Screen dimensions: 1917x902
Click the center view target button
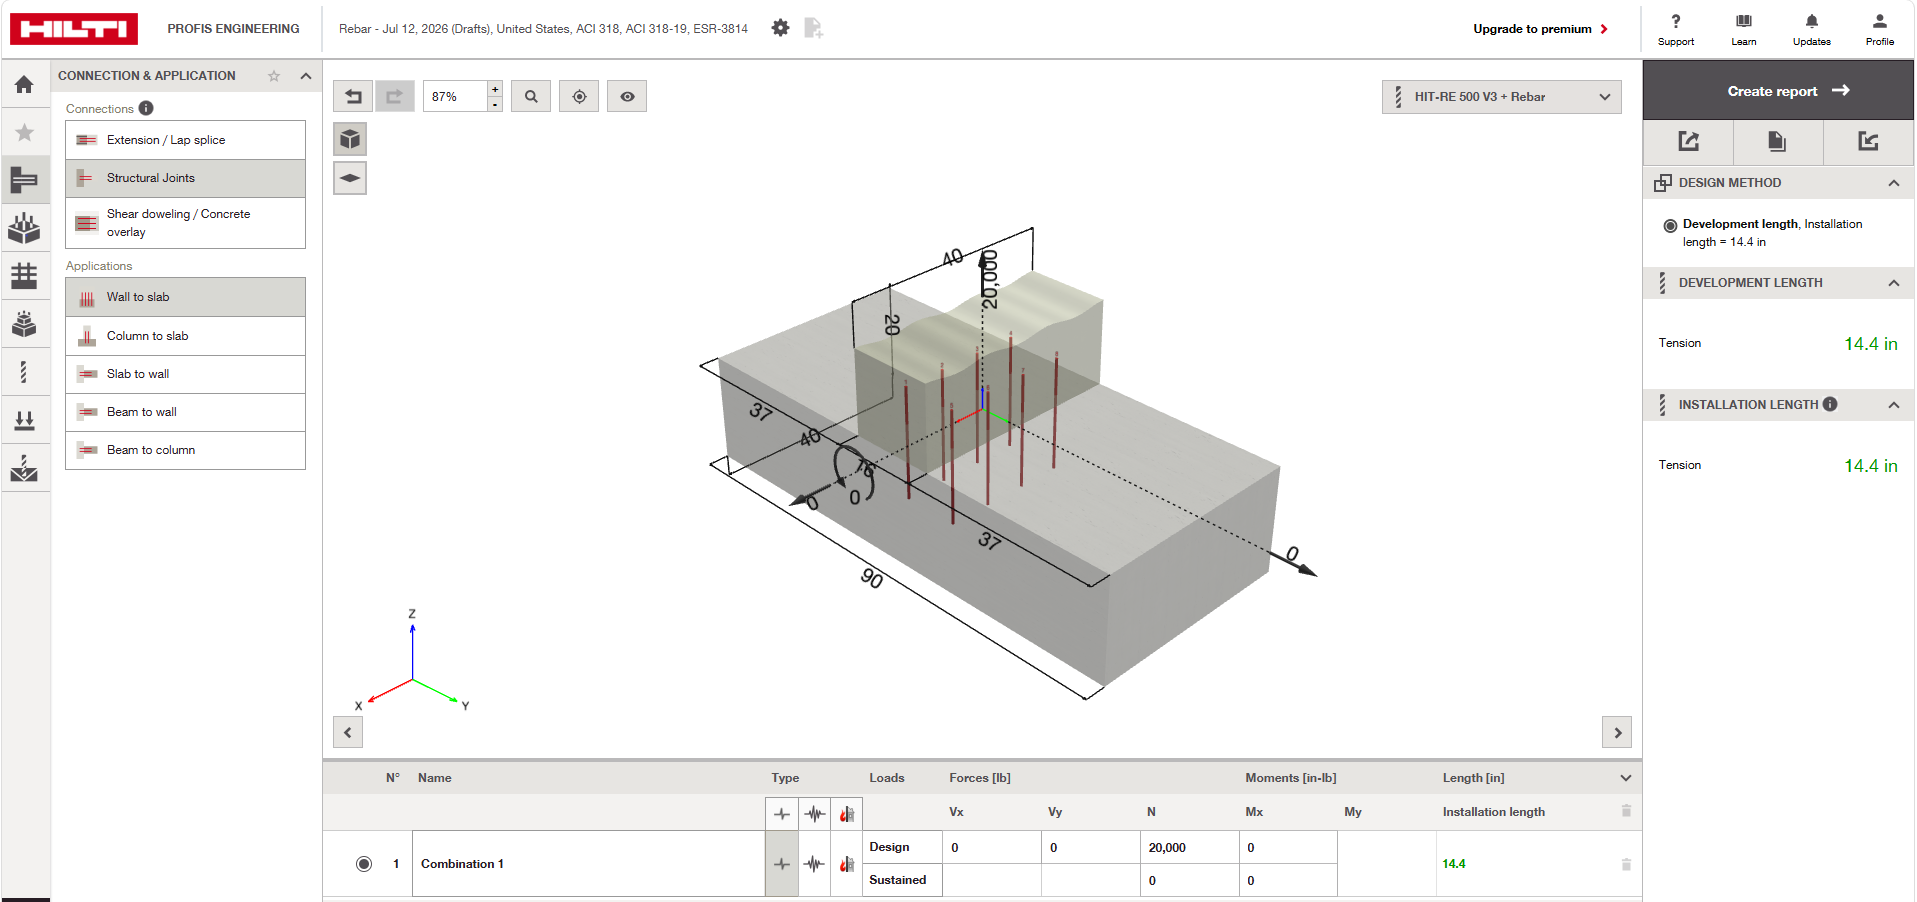point(579,96)
